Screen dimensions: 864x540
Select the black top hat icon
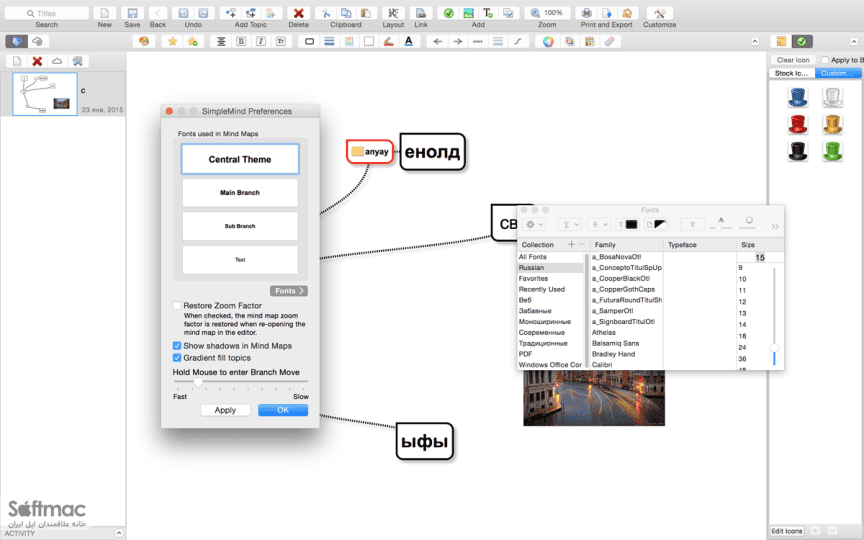797,151
